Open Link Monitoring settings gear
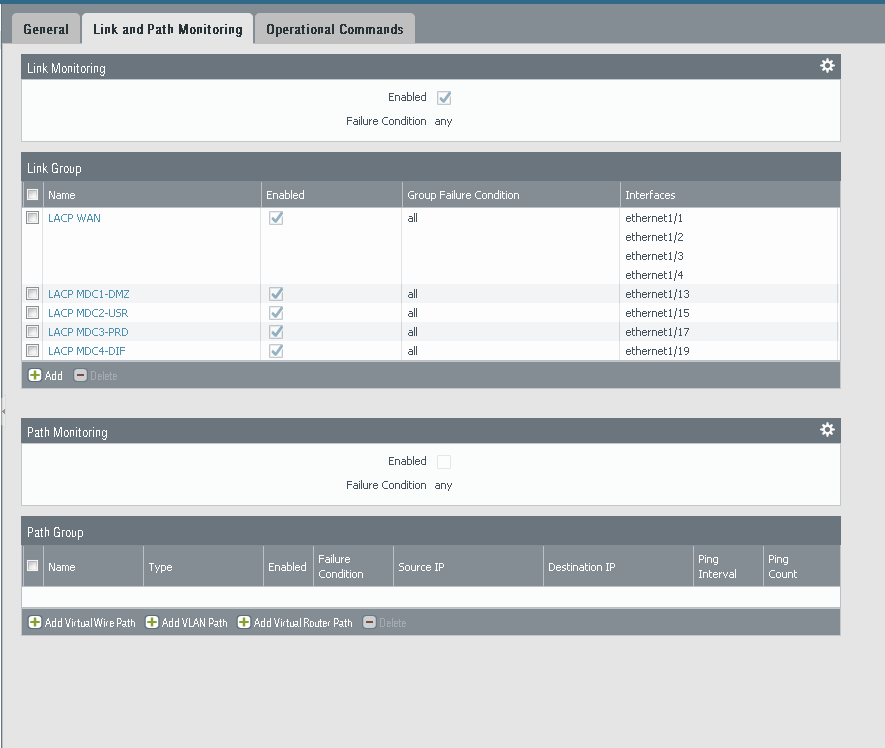885x748 pixels. [x=827, y=66]
